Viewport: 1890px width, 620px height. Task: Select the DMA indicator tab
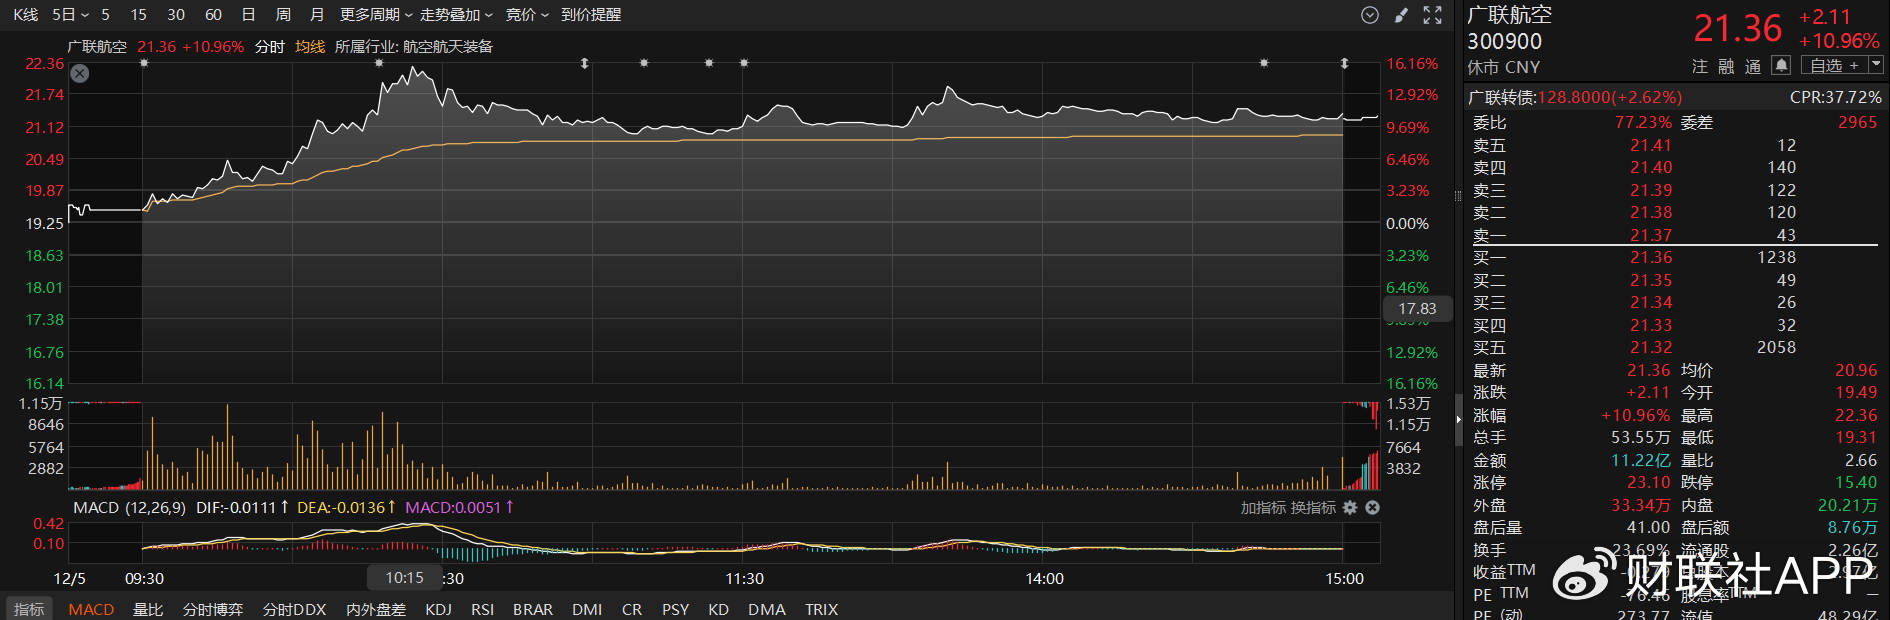tap(767, 609)
